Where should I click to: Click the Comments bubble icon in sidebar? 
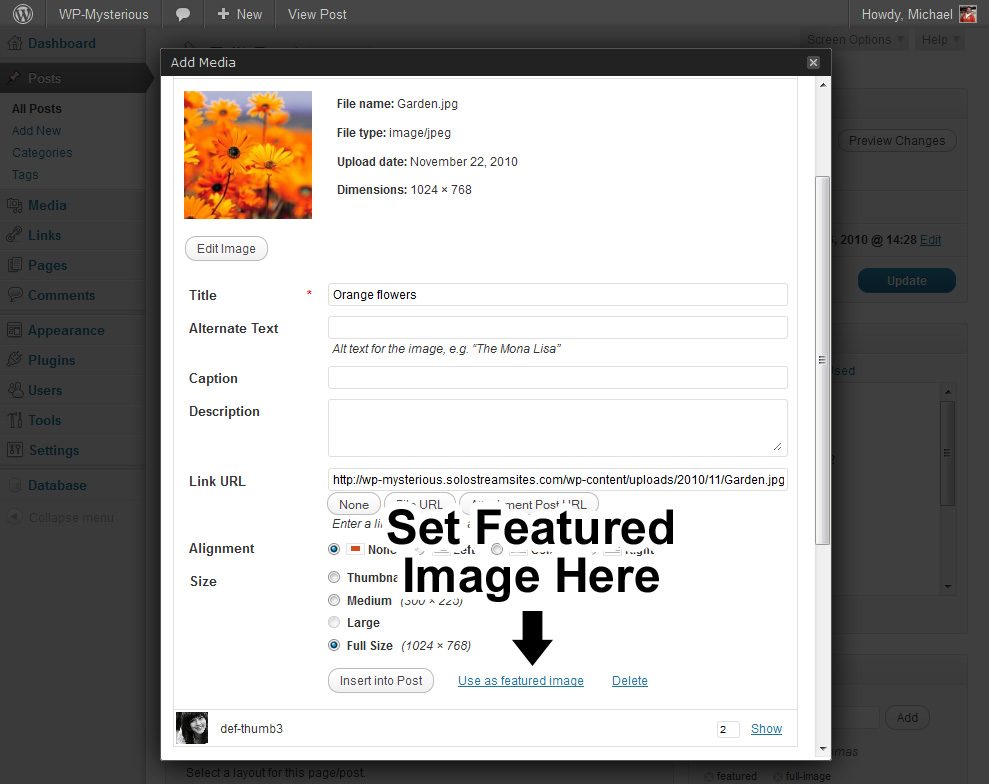pyautogui.click(x=15, y=295)
